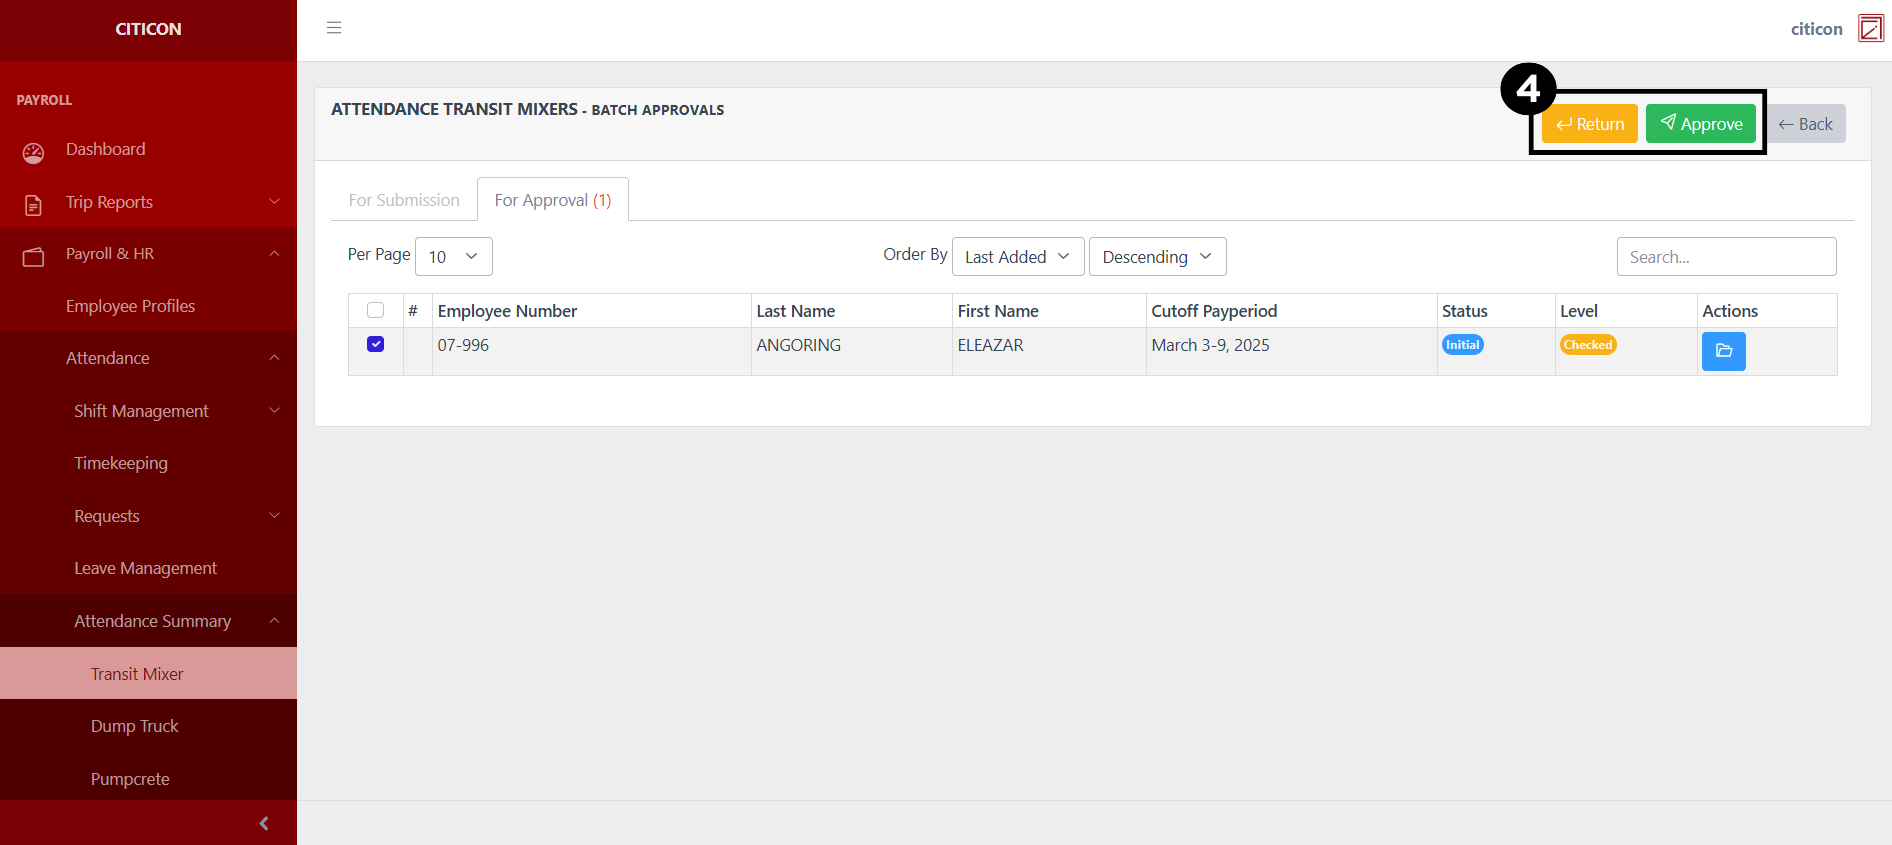The width and height of the screenshot is (1892, 845).
Task: Toggle the select-all header checkbox
Action: click(x=376, y=310)
